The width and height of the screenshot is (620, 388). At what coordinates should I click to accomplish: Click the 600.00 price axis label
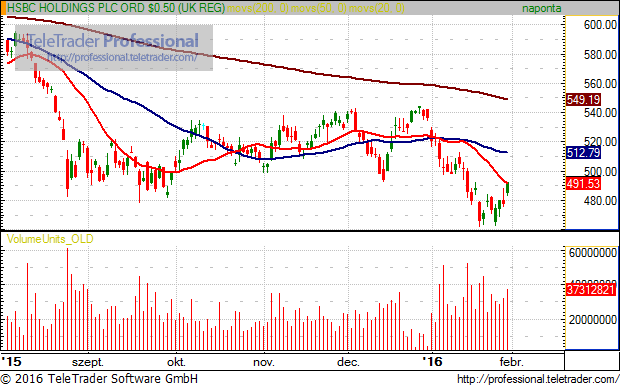[x=600, y=25]
